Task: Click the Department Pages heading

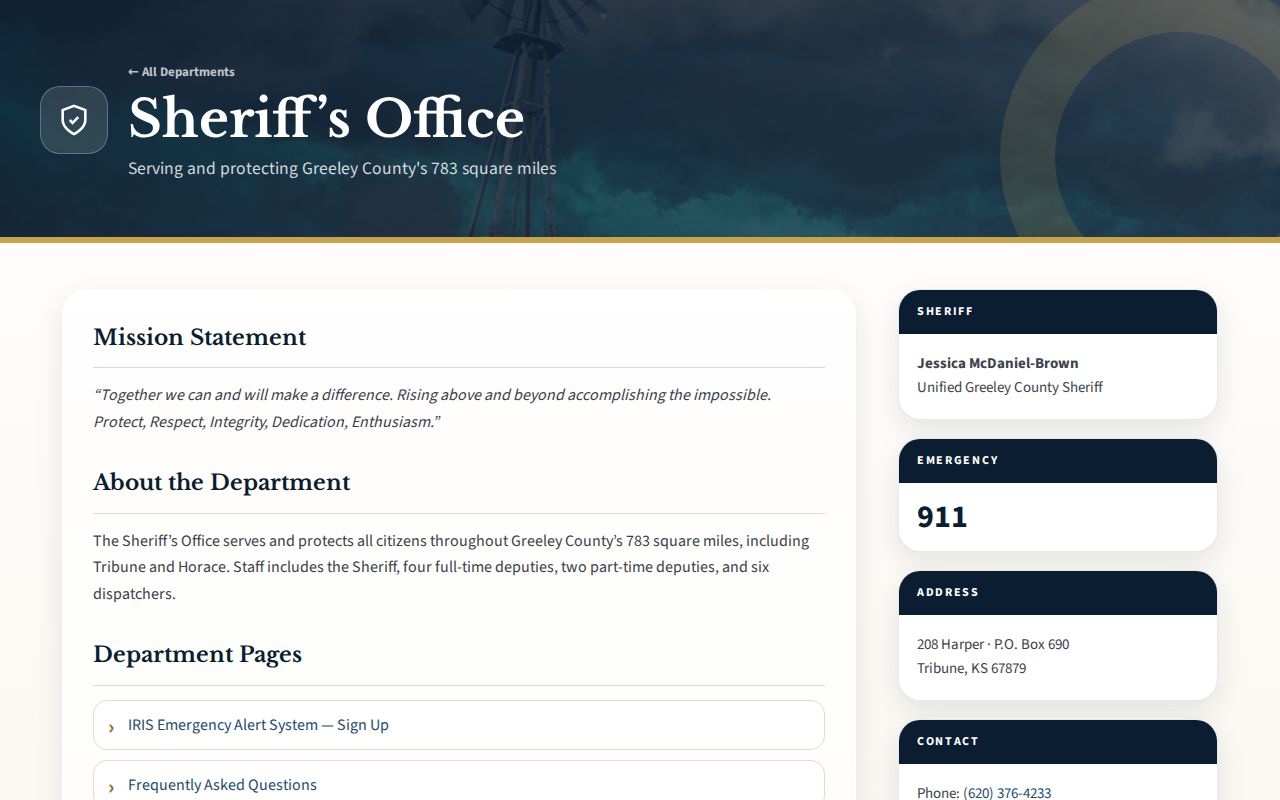Action: click(x=198, y=654)
